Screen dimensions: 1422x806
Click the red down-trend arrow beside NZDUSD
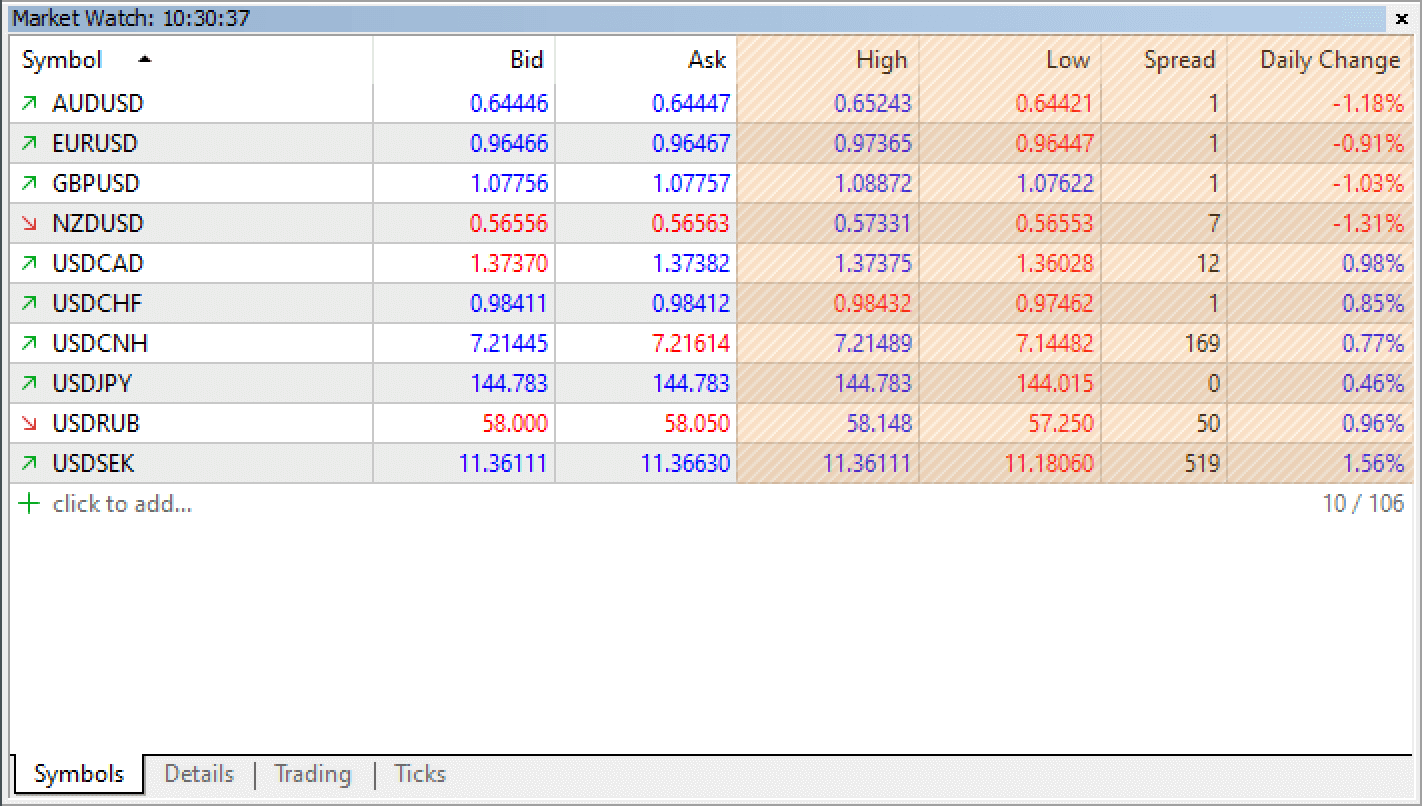coord(29,223)
